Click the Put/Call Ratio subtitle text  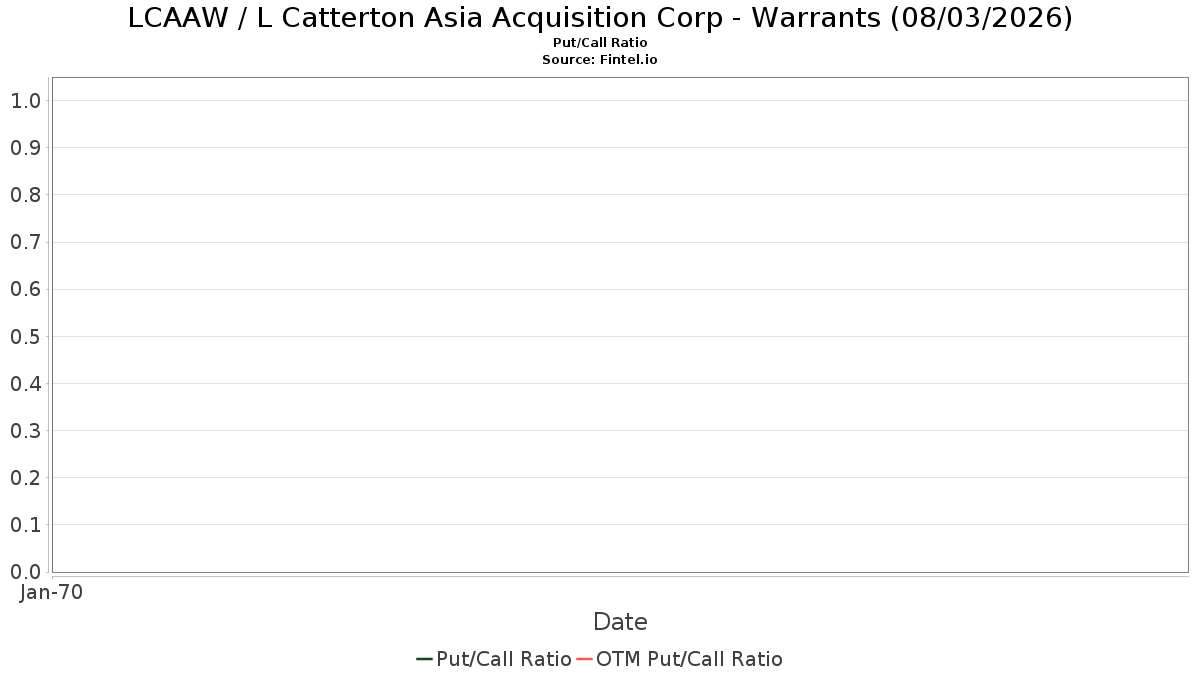pos(600,43)
